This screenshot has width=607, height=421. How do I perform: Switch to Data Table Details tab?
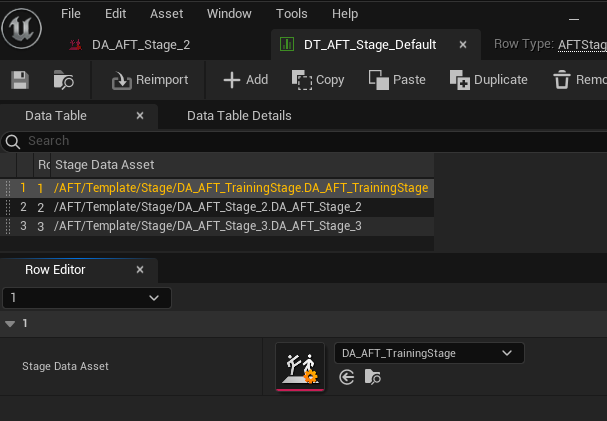pyautogui.click(x=239, y=116)
